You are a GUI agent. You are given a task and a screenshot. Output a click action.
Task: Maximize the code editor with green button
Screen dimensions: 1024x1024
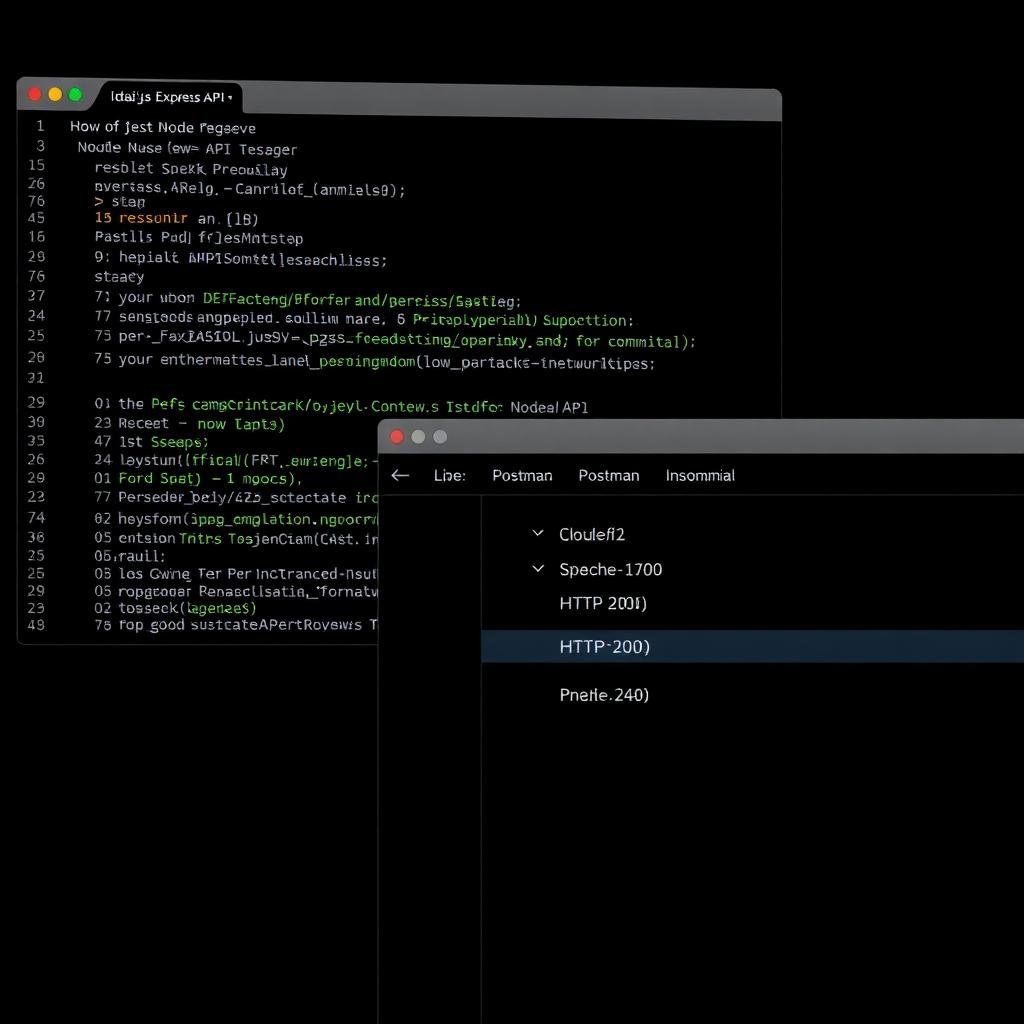click(x=75, y=94)
